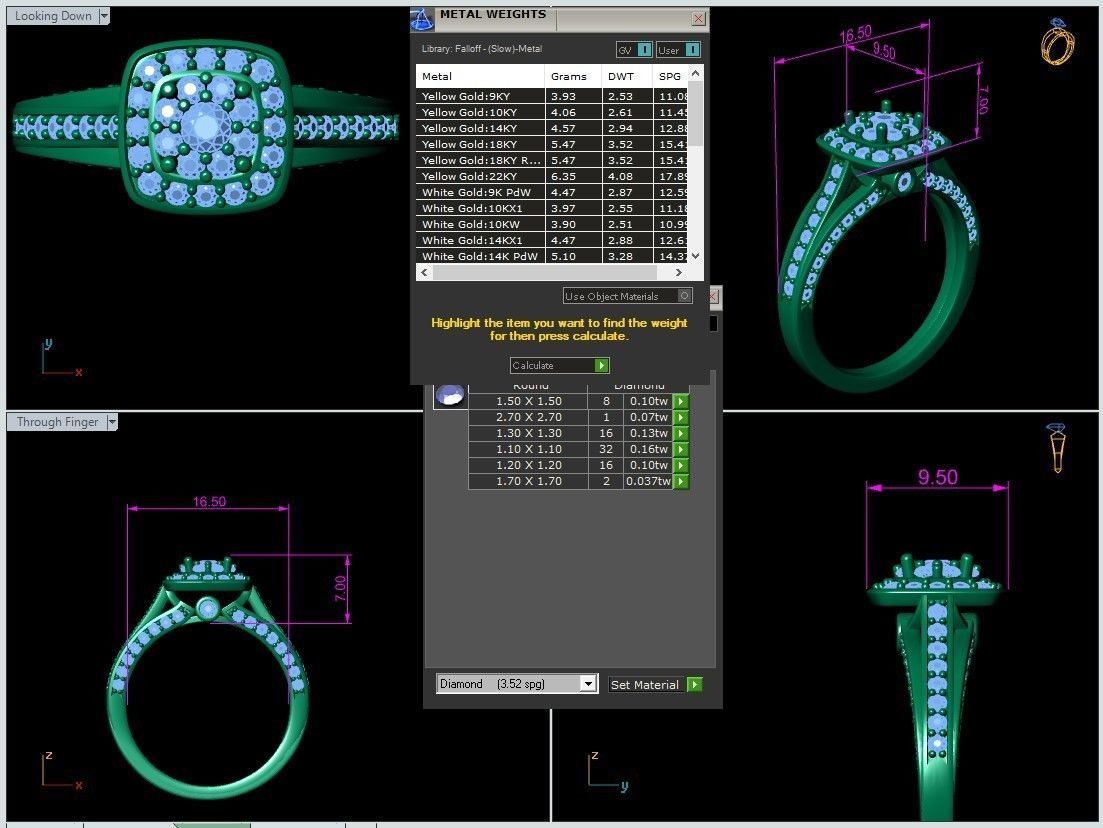1103x828 pixels.
Task: Click the 1.70 X 1.70 gem size cell
Action: 528,482
